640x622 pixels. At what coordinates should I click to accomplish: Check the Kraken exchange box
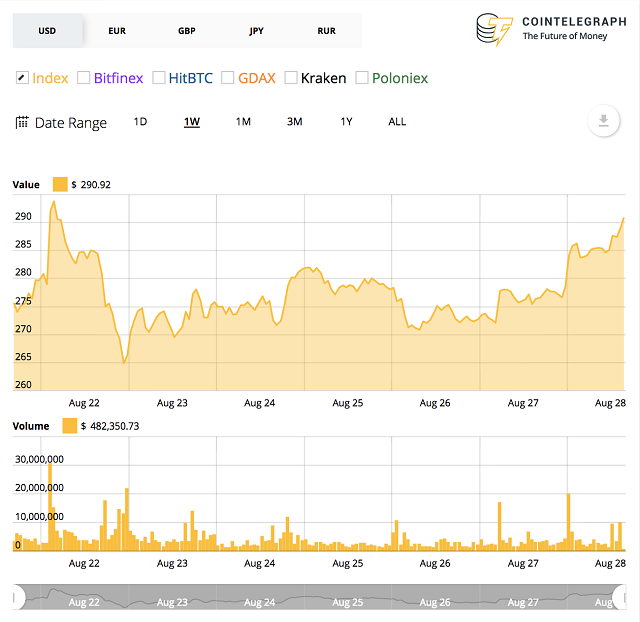(x=291, y=78)
